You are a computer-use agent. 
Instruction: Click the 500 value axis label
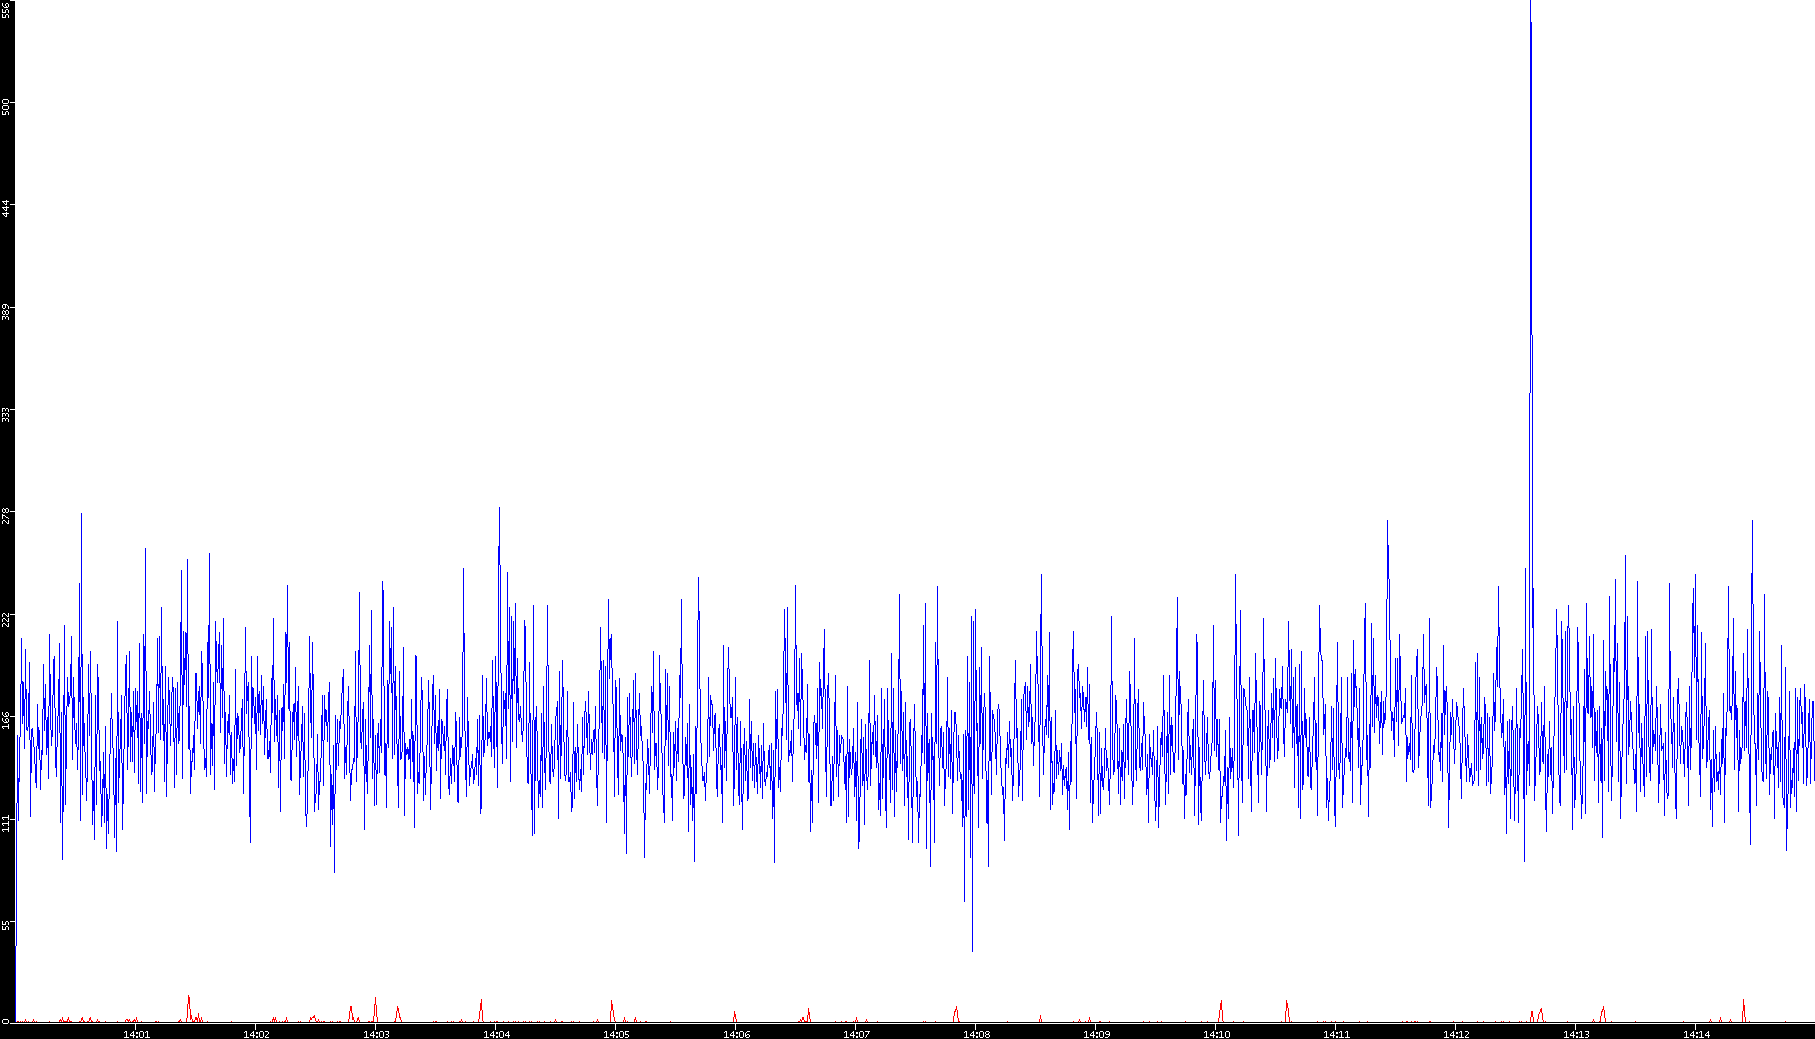(x=6, y=107)
